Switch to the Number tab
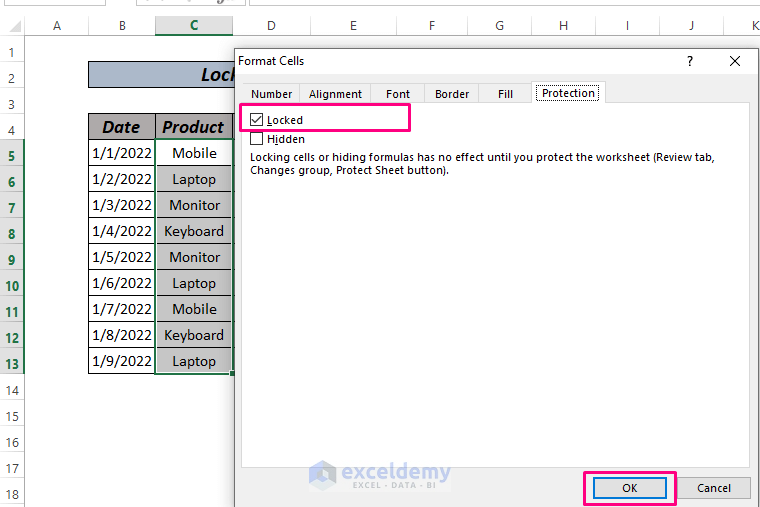The width and height of the screenshot is (760, 507). pyautogui.click(x=271, y=94)
